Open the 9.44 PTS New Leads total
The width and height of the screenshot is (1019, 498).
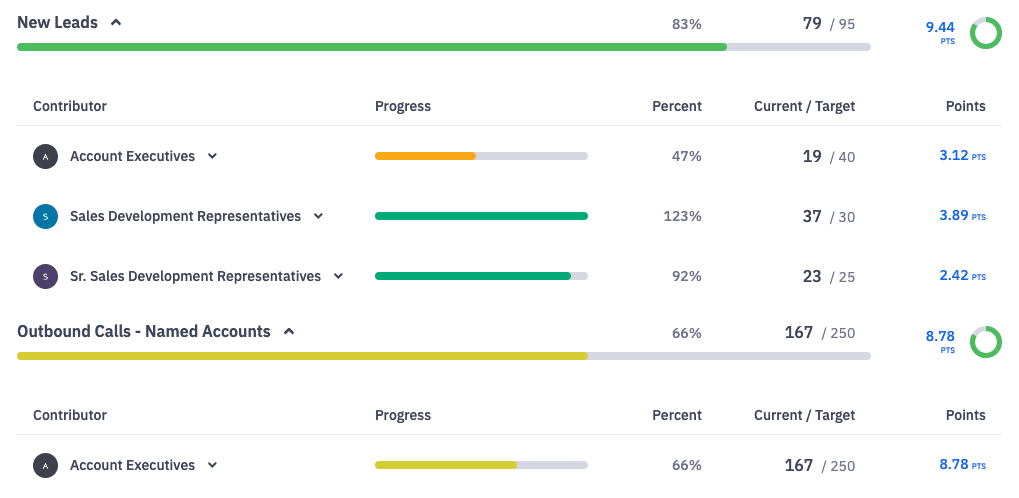point(940,30)
